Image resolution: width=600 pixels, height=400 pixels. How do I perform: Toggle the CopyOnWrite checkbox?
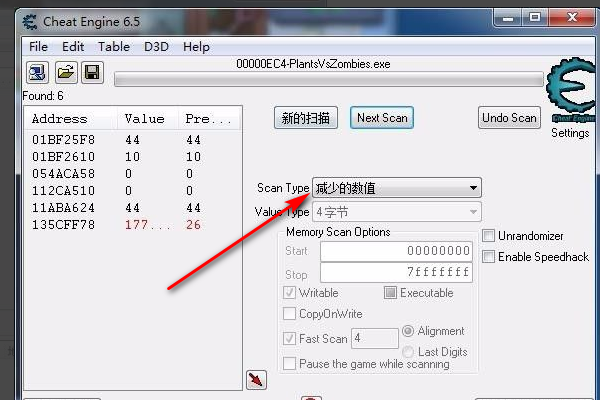pyautogui.click(x=289, y=313)
